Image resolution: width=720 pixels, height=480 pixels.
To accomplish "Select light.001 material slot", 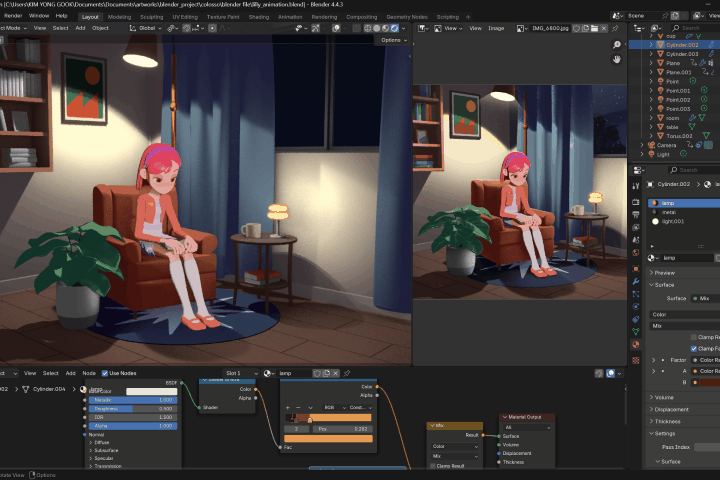I will pyautogui.click(x=684, y=221).
